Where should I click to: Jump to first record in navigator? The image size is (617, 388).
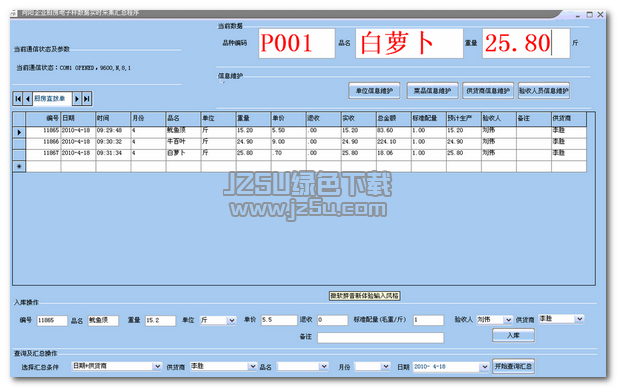point(18,98)
